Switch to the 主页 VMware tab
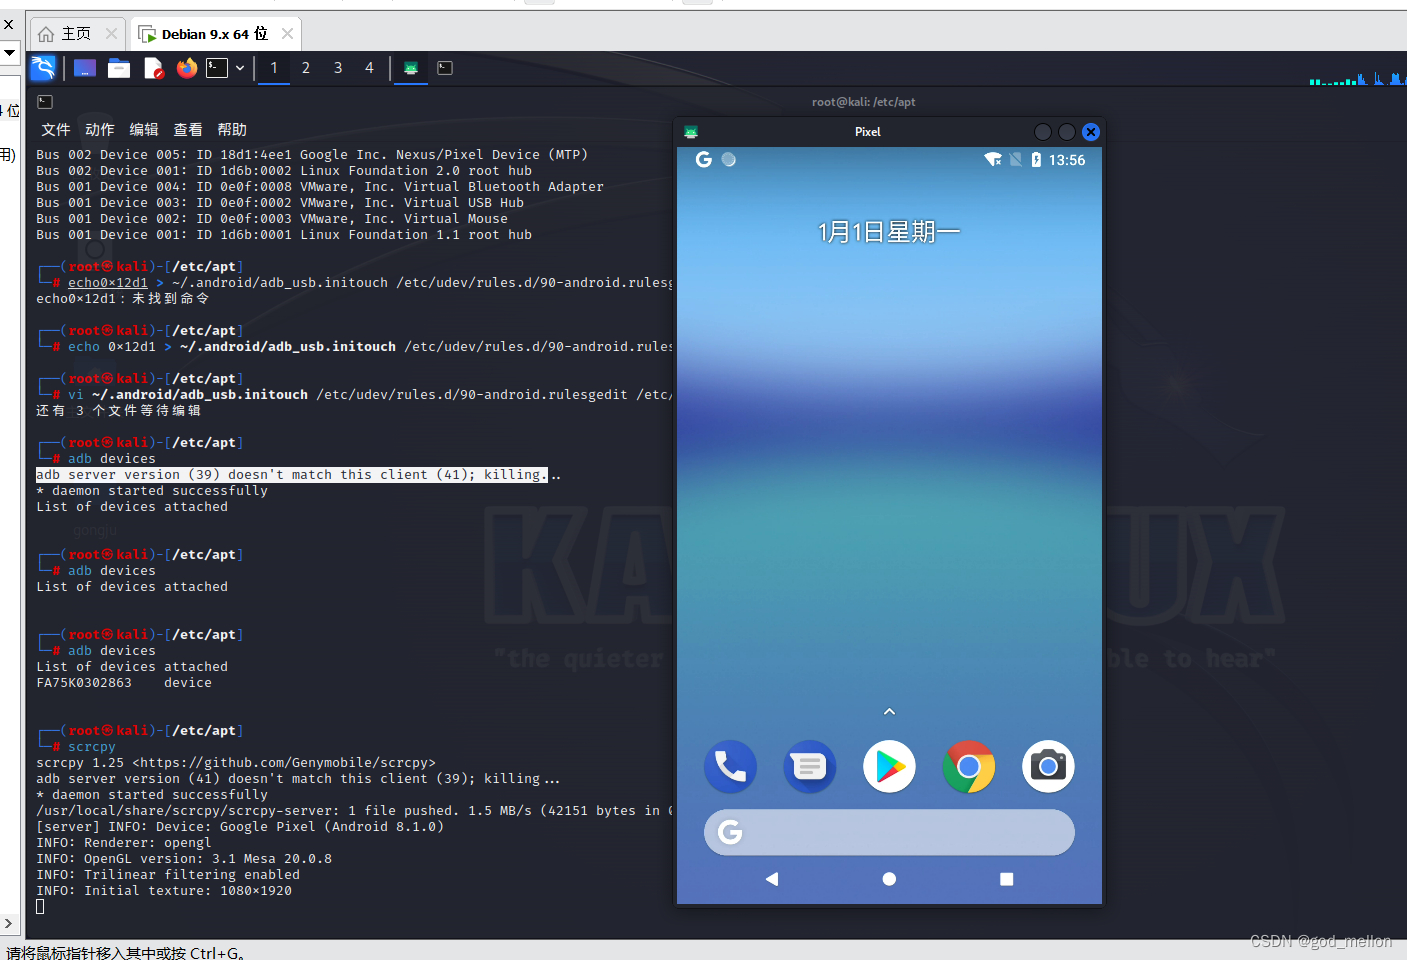 (76, 34)
